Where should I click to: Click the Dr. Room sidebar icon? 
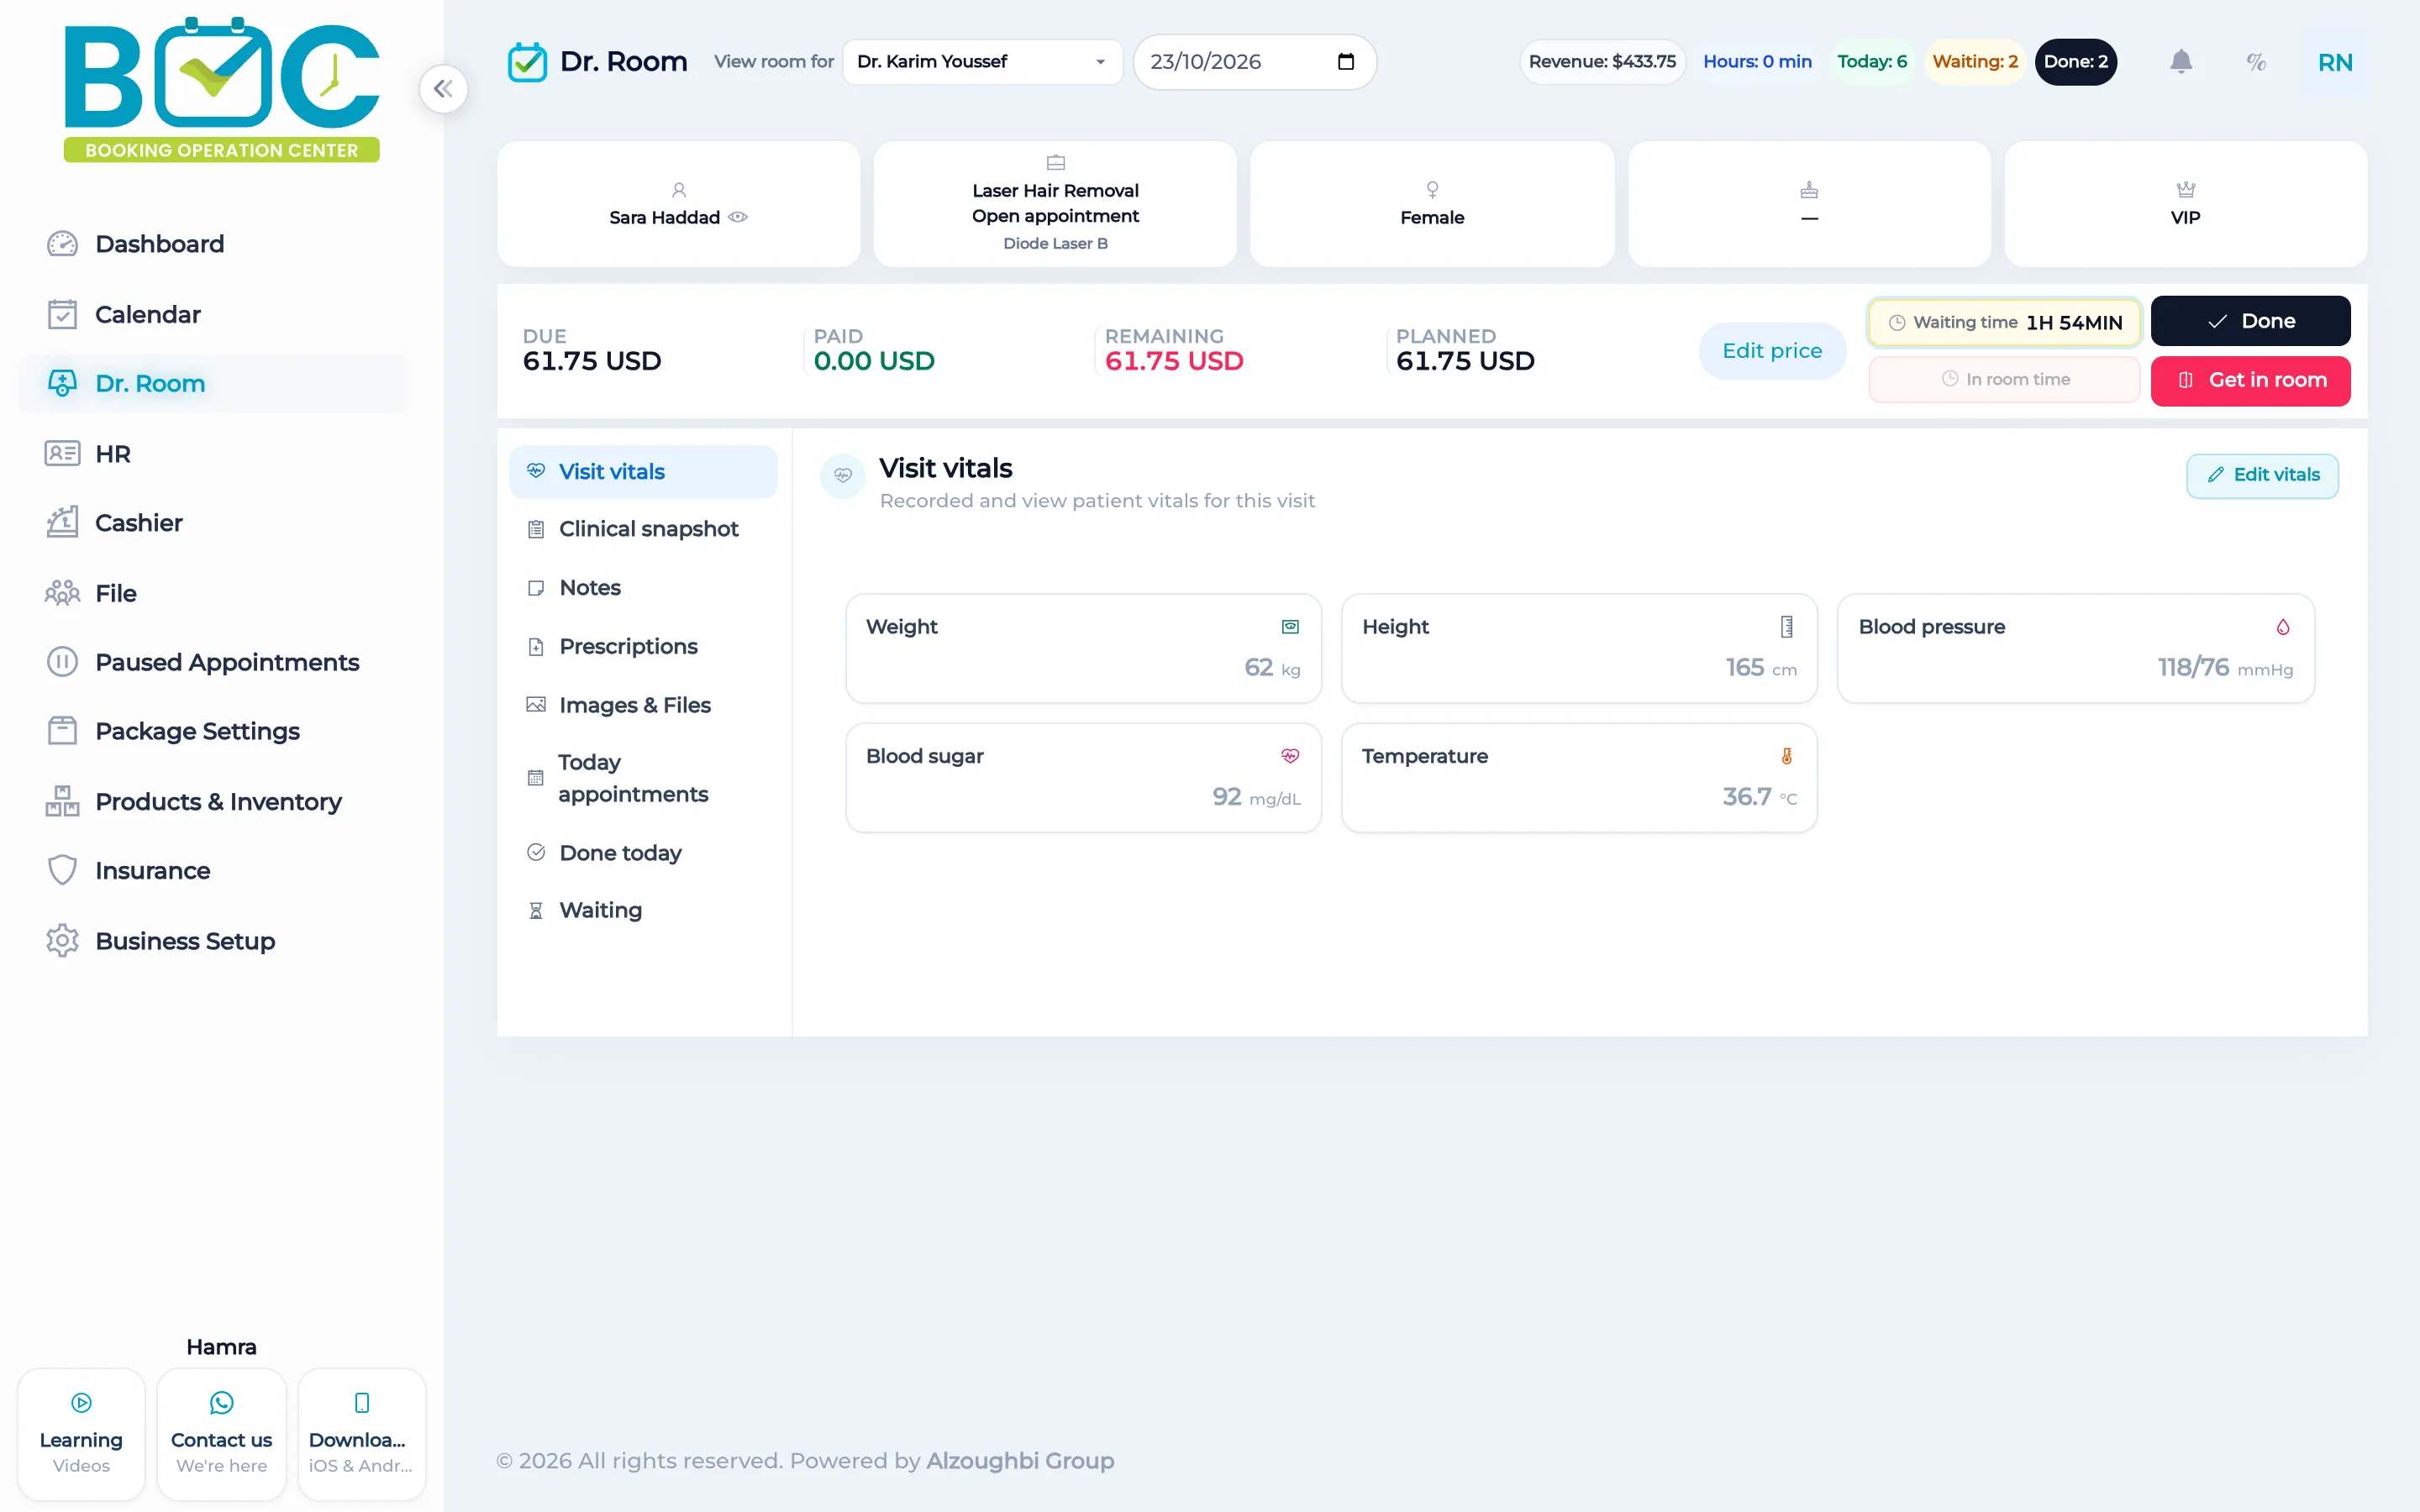[x=62, y=383]
